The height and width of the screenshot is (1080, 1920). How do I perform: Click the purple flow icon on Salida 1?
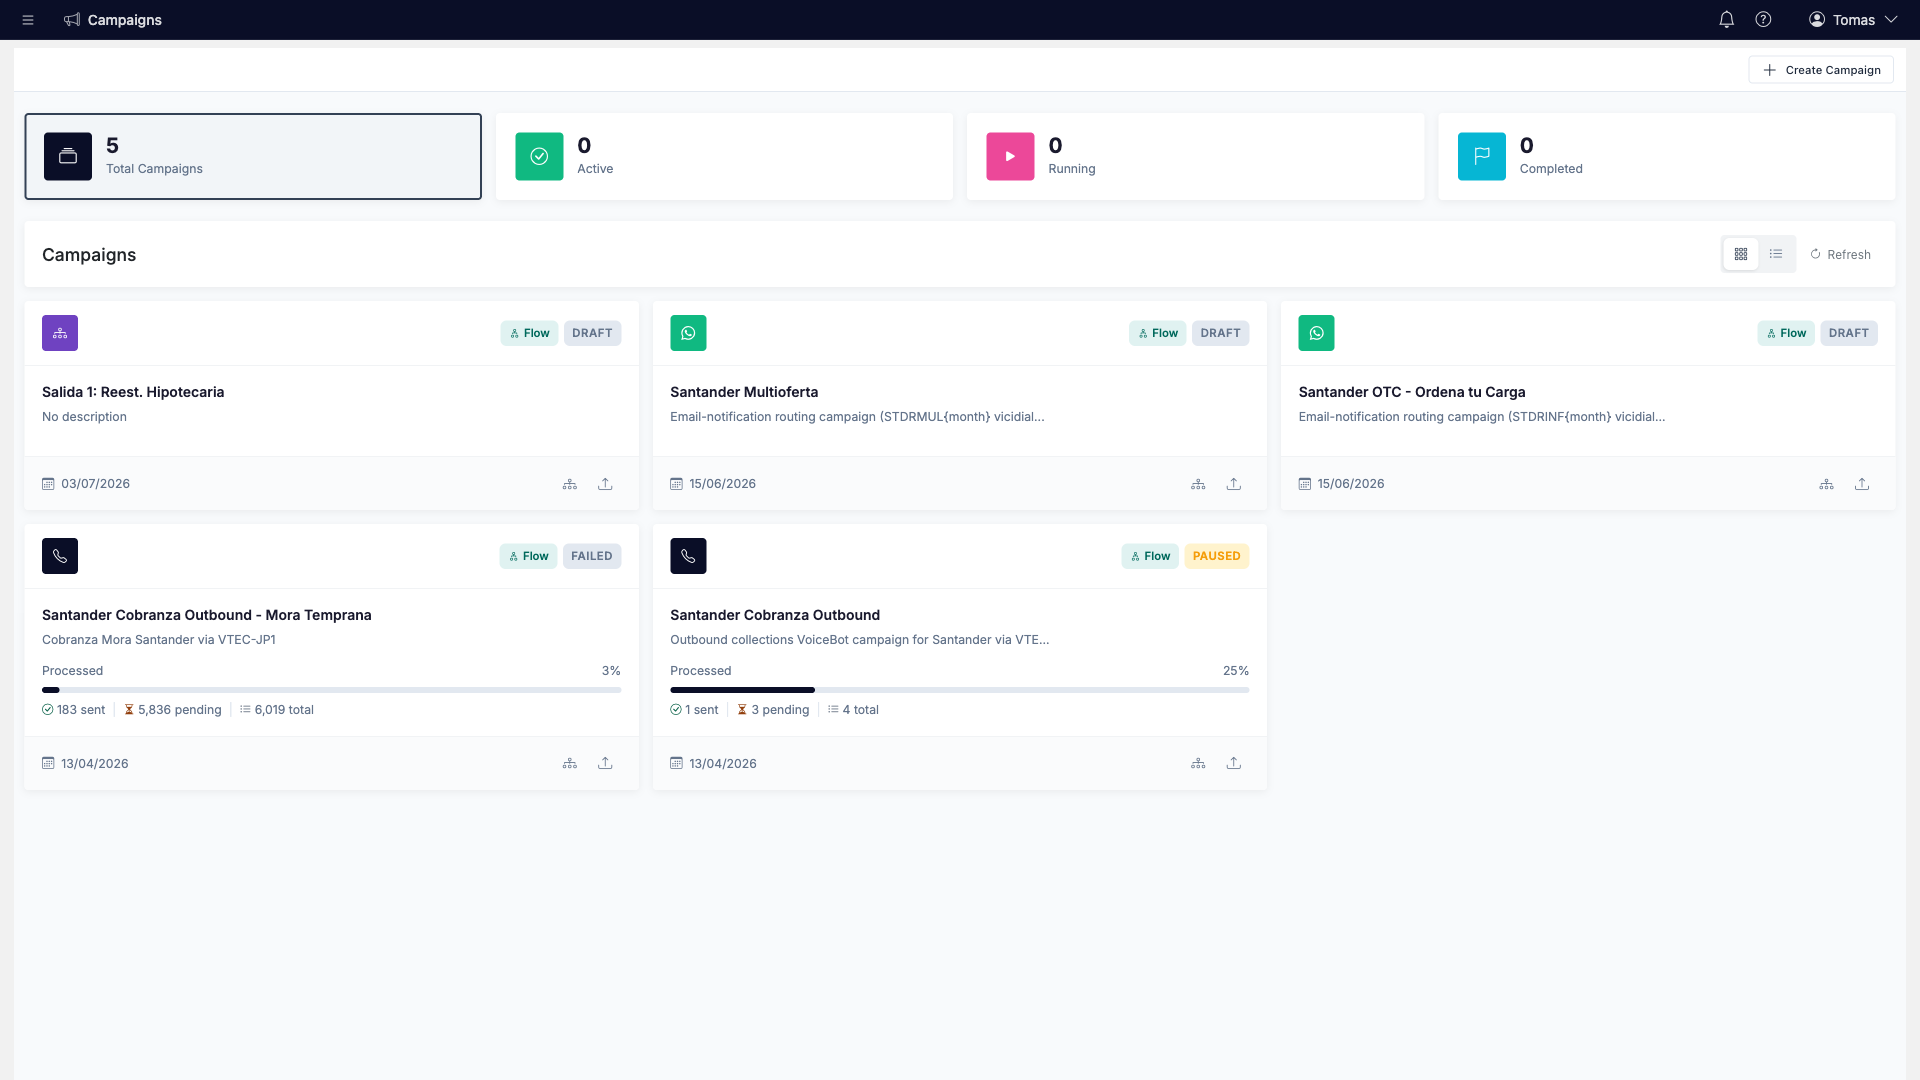click(60, 333)
